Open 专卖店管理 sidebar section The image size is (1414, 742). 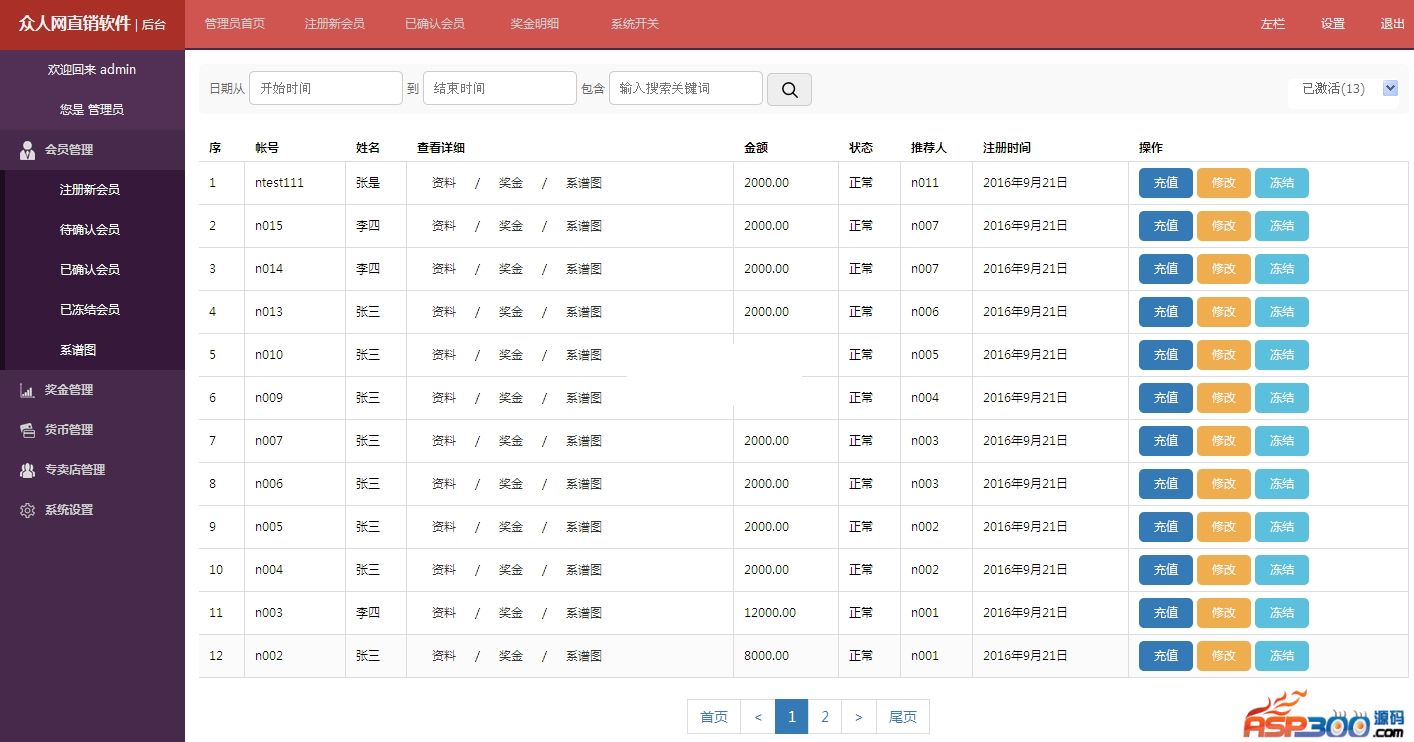tap(74, 470)
